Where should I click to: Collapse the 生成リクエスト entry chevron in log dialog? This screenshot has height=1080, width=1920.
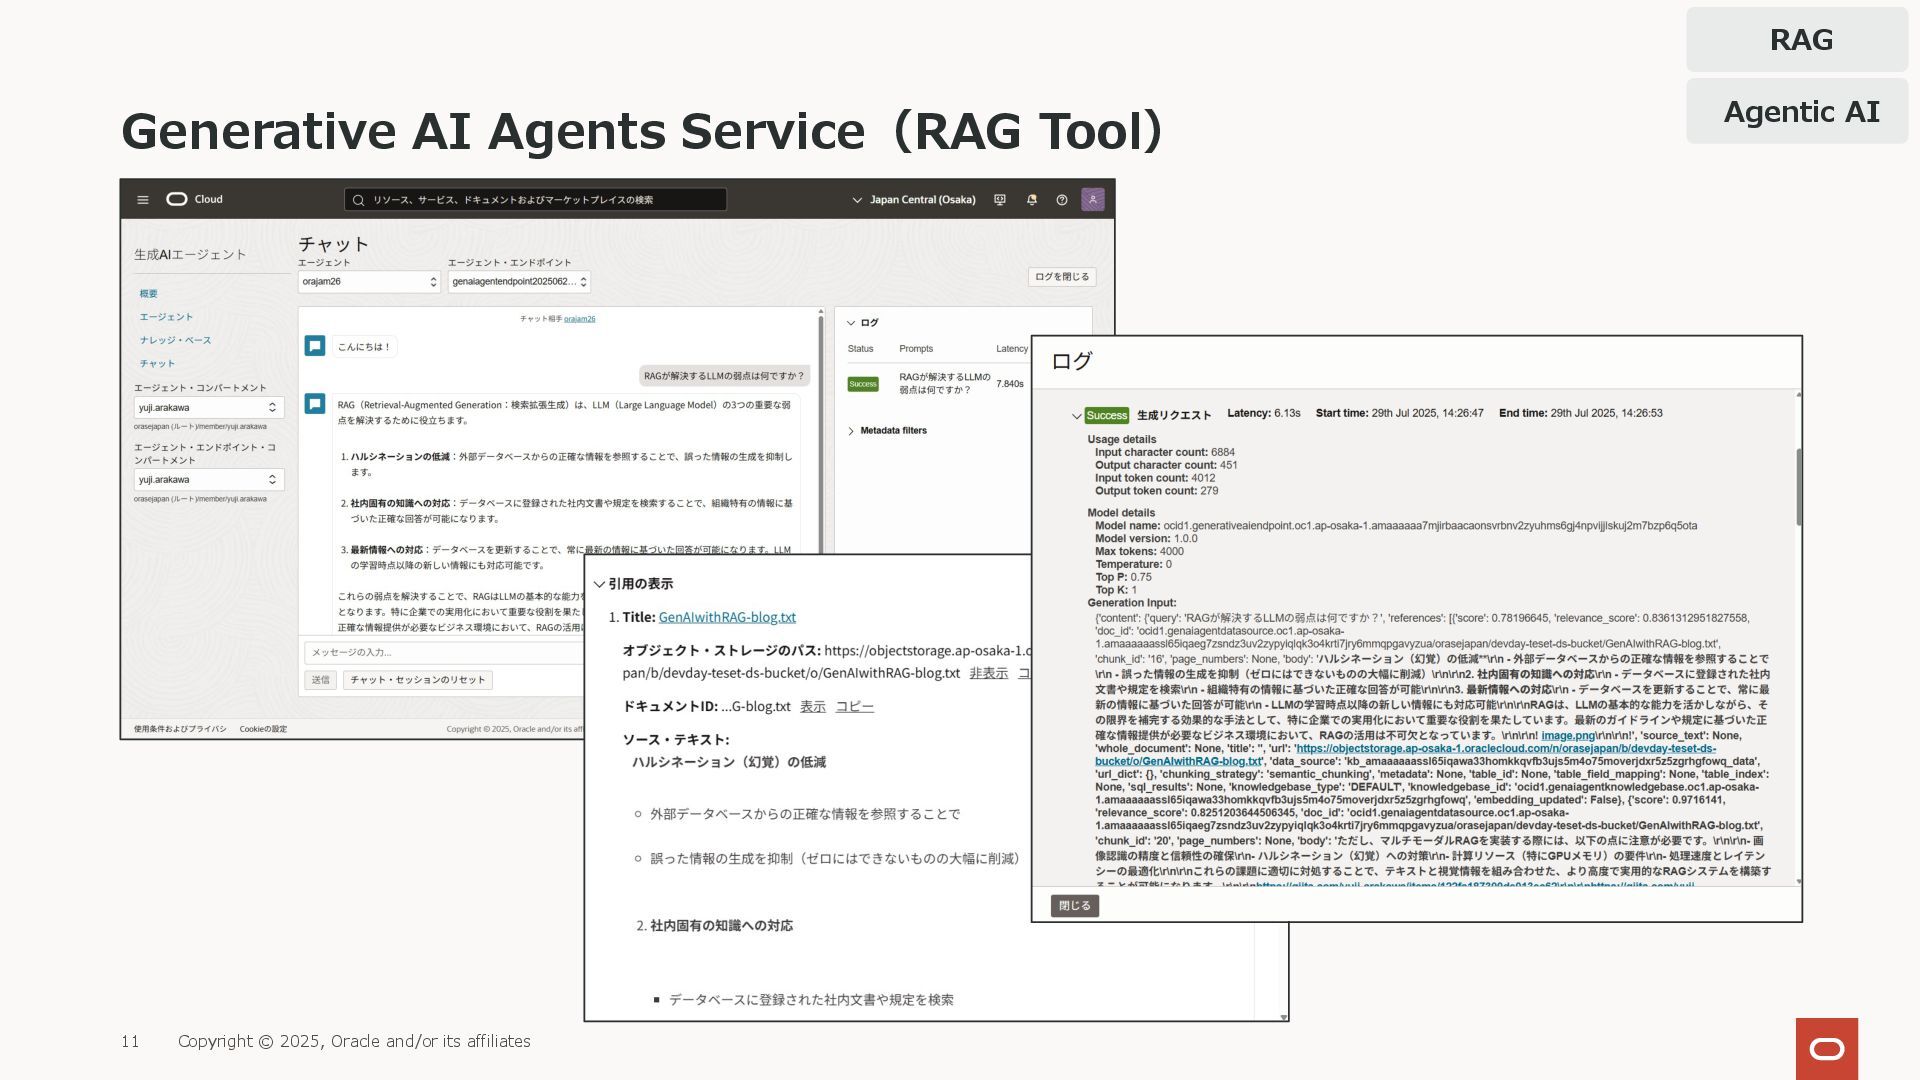[1076, 416]
